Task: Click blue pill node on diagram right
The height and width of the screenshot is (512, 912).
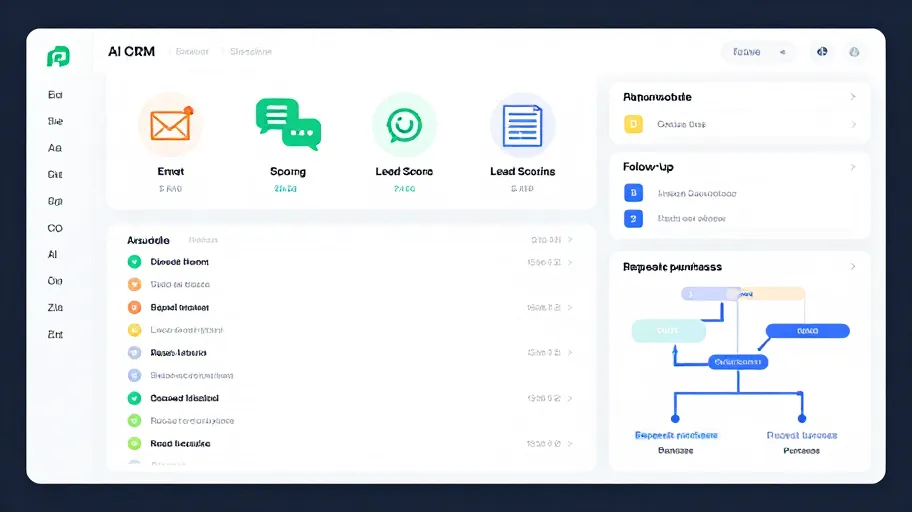Action: (808, 331)
